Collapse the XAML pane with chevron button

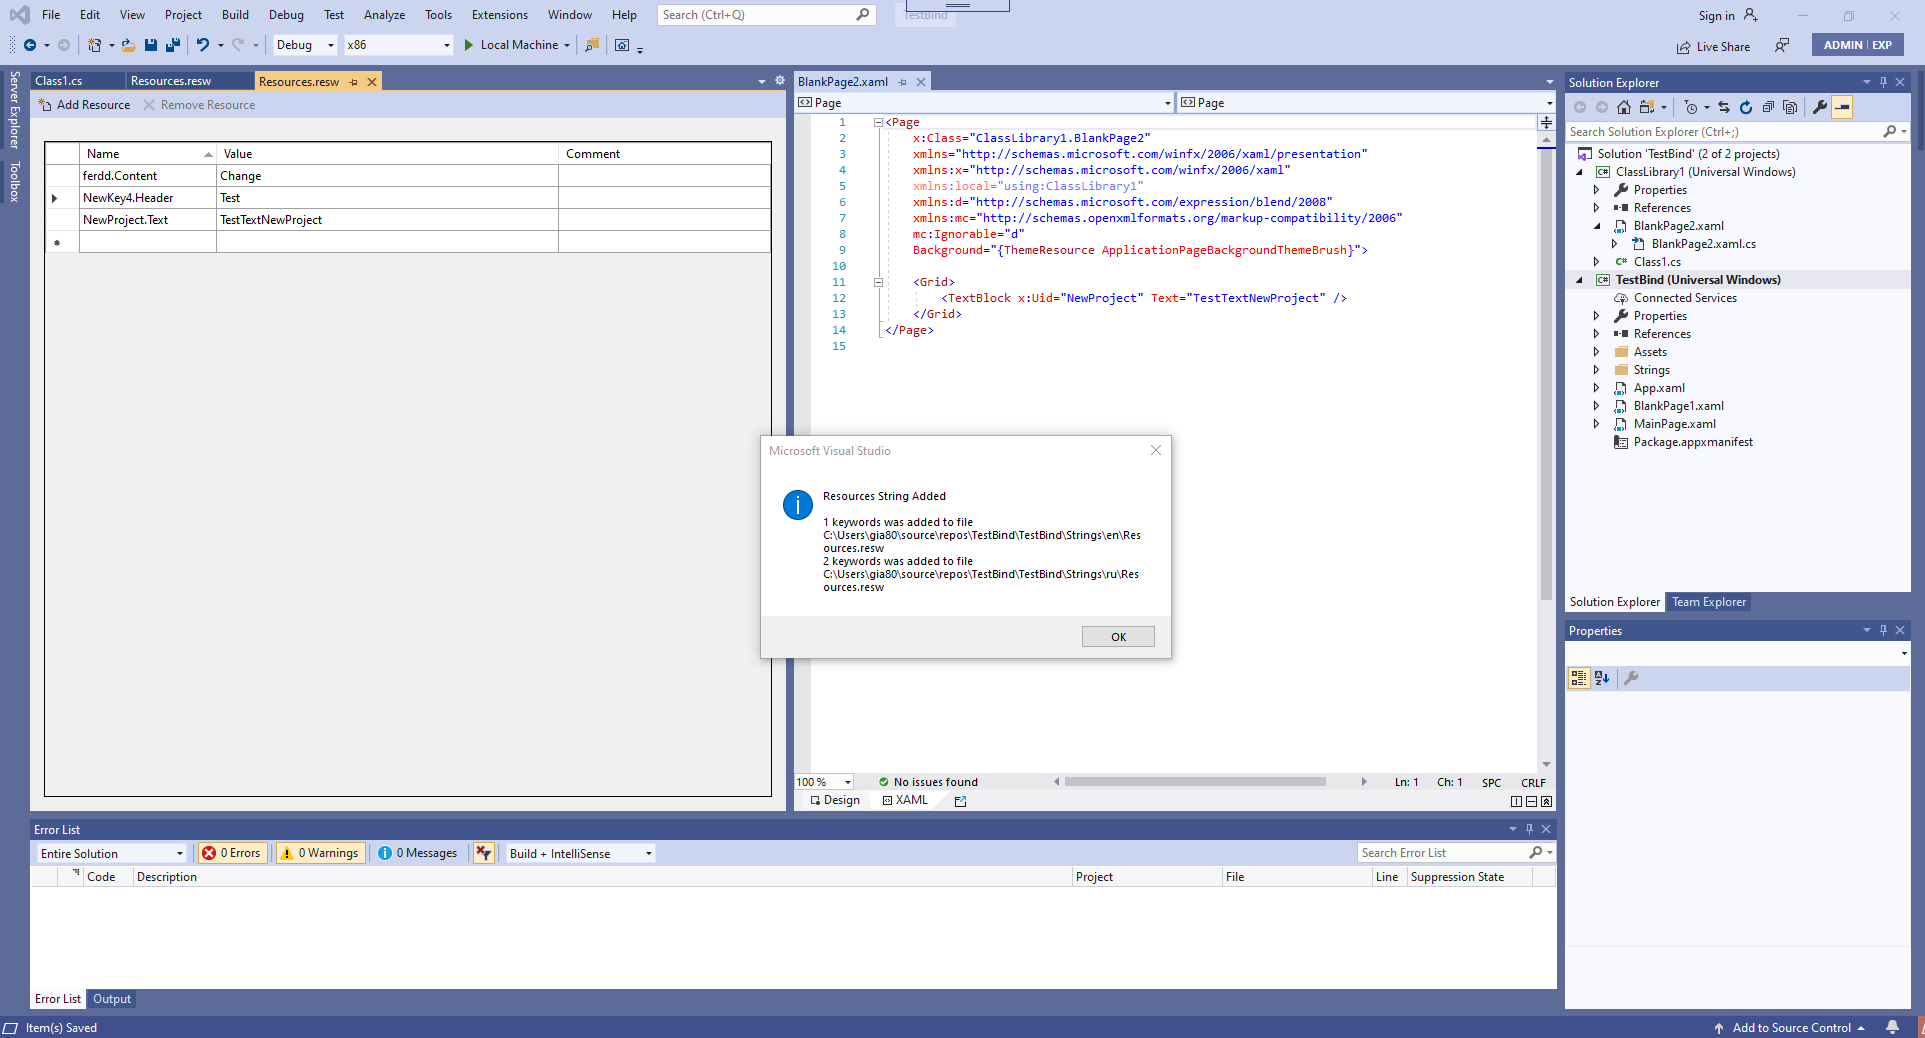tap(1547, 801)
